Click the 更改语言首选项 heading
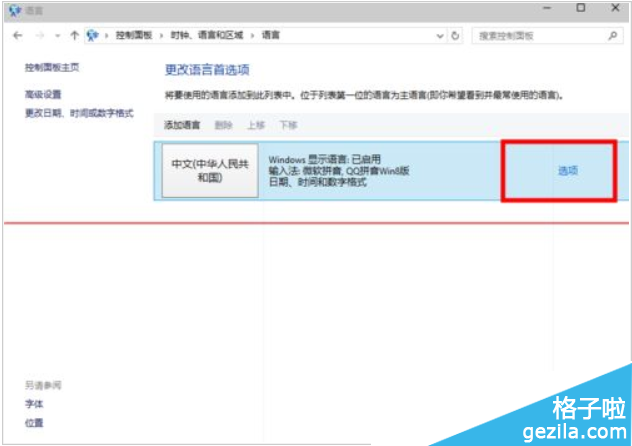The width and height of the screenshot is (632, 446). tap(207, 70)
